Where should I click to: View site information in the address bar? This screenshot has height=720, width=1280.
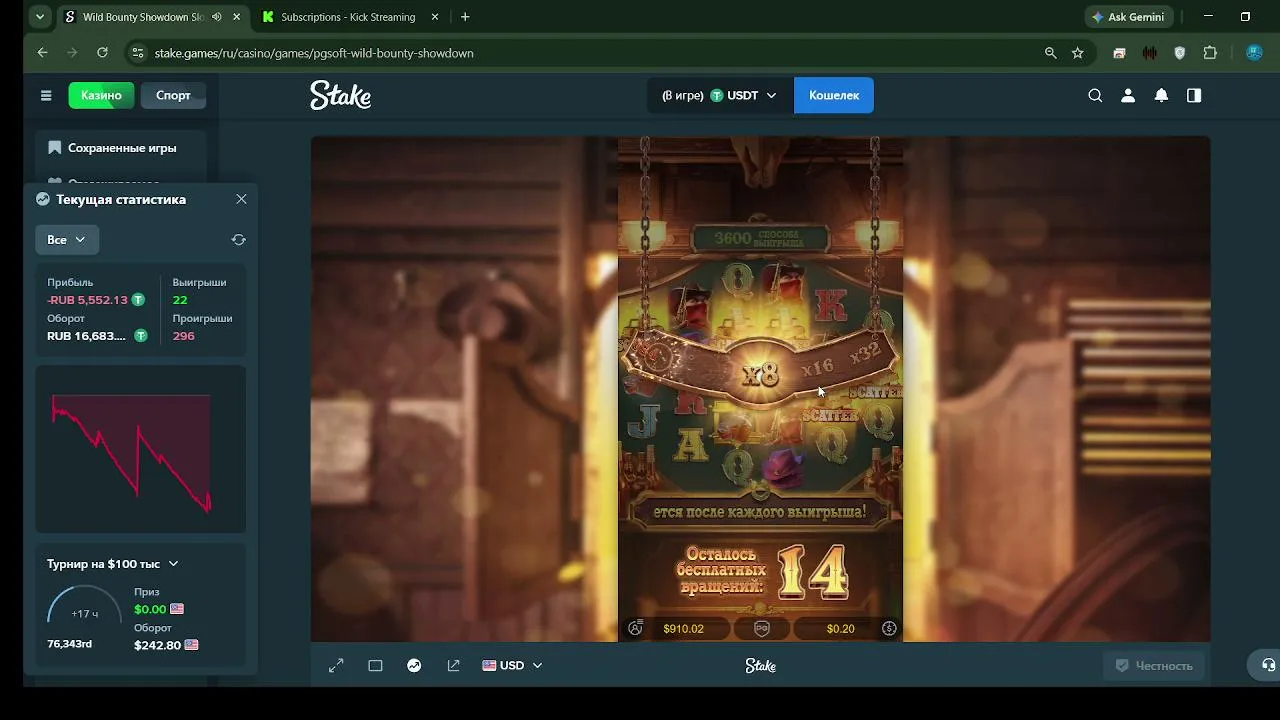[138, 53]
